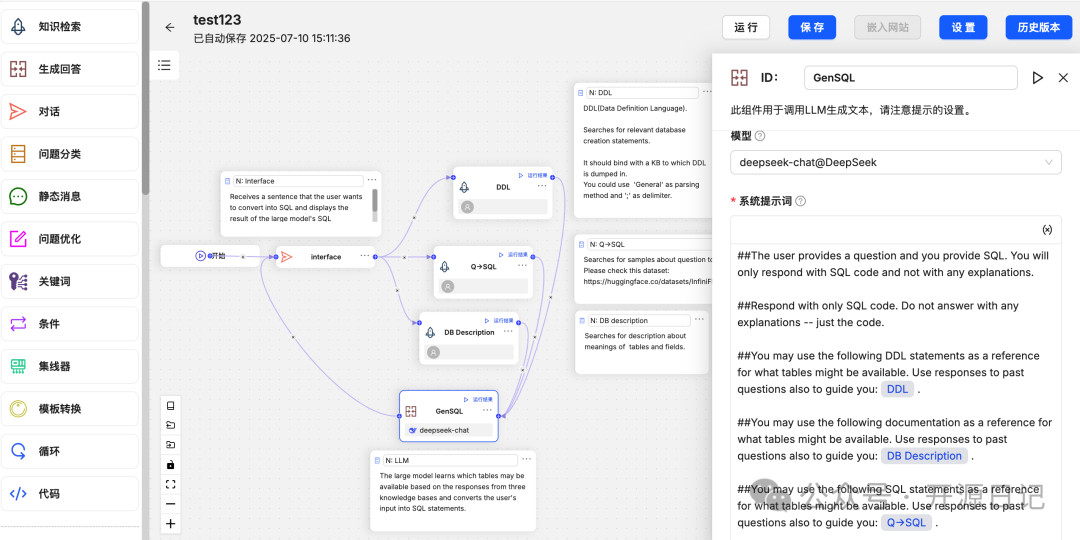Select the GenSQL node on canvas
This screenshot has width=1080, height=540.
tap(449, 415)
